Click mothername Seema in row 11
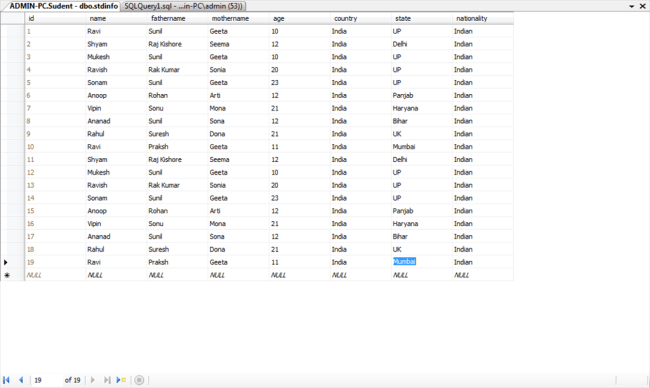This screenshot has height=388, width=650. point(238,159)
